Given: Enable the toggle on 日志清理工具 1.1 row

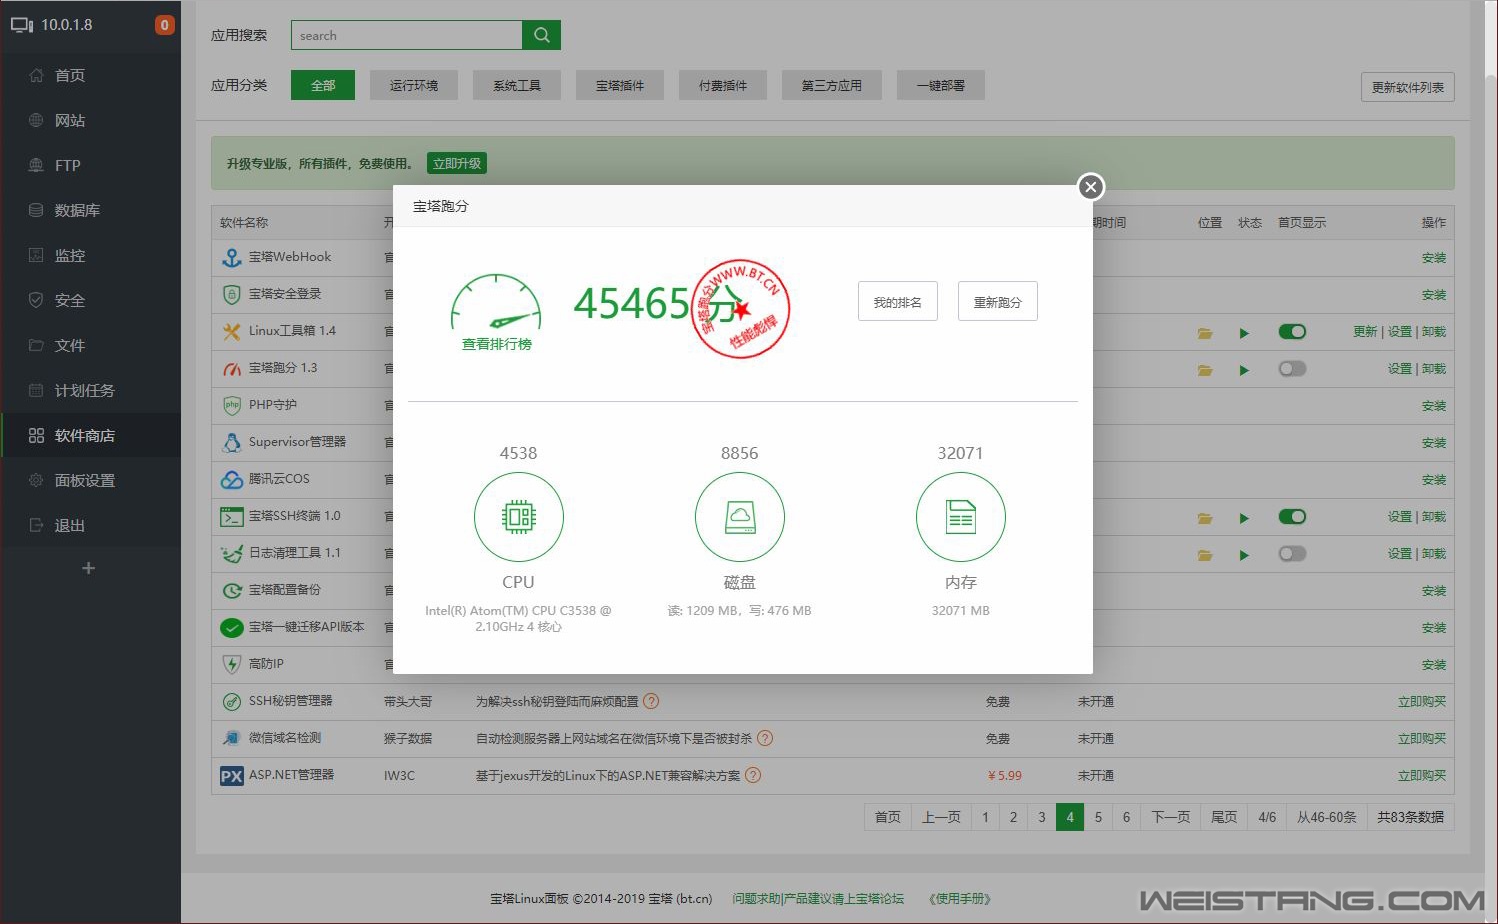Looking at the screenshot, I should point(1291,554).
